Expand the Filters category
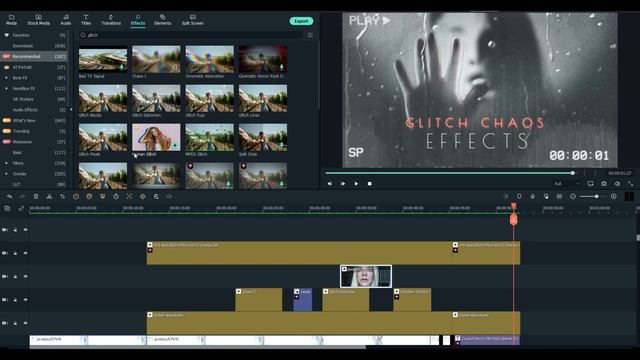This screenshot has height=360, width=640. [6, 163]
